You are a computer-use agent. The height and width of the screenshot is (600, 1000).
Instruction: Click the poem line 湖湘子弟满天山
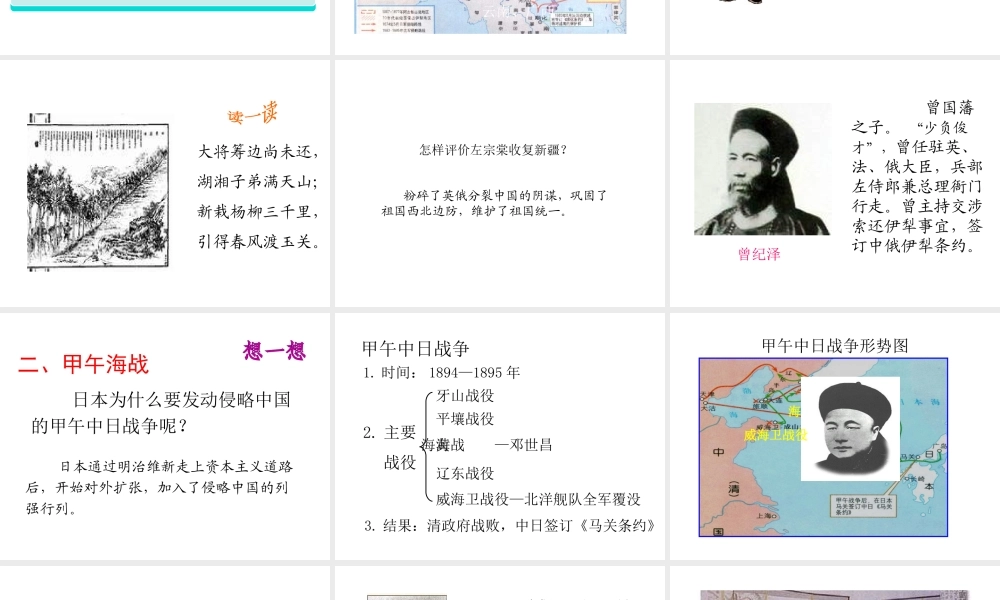[258, 182]
